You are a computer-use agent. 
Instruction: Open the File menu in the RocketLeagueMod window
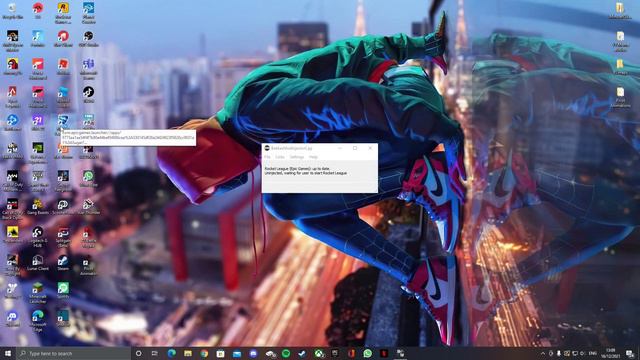(267, 157)
